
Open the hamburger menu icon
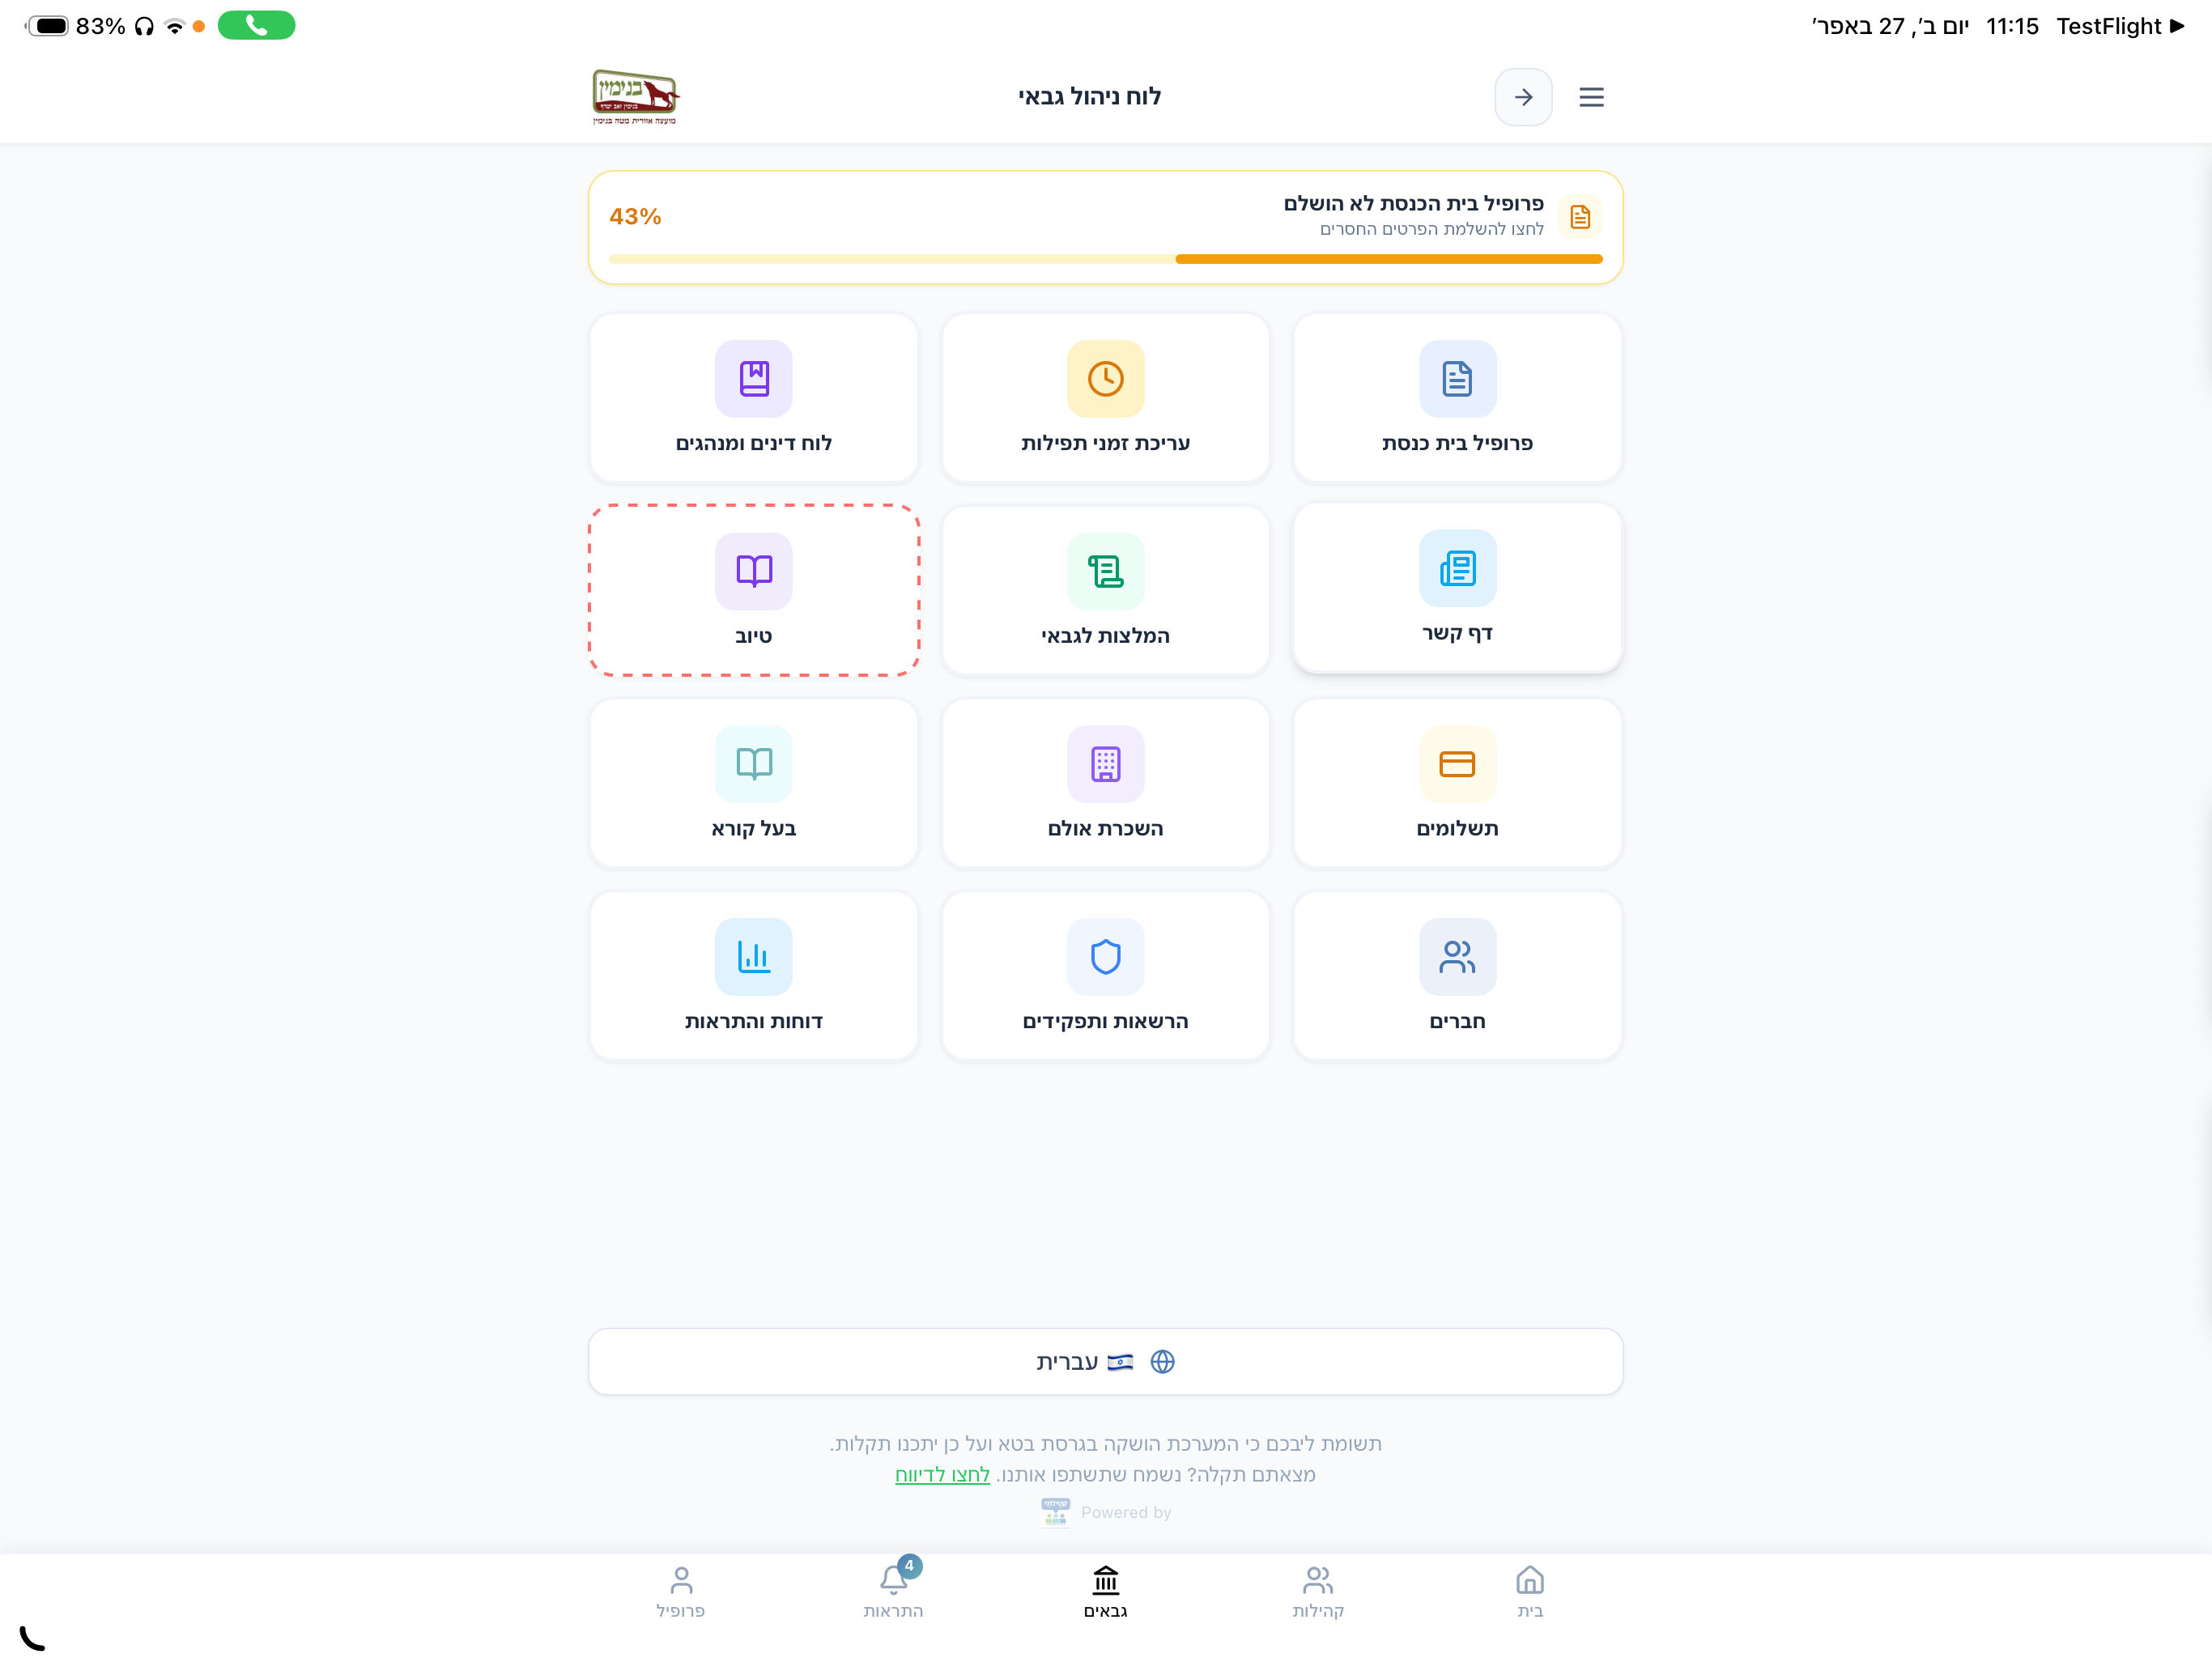[1591, 97]
